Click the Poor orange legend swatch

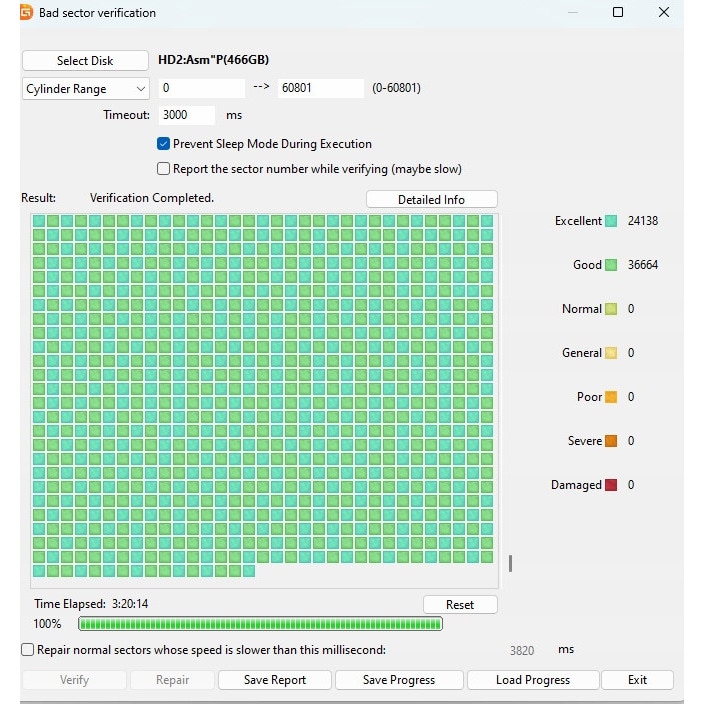(610, 397)
